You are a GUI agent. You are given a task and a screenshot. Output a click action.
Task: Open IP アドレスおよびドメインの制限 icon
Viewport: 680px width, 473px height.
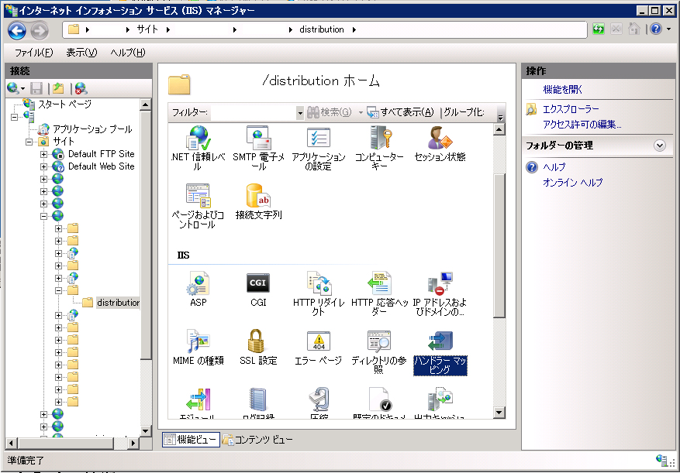440,293
